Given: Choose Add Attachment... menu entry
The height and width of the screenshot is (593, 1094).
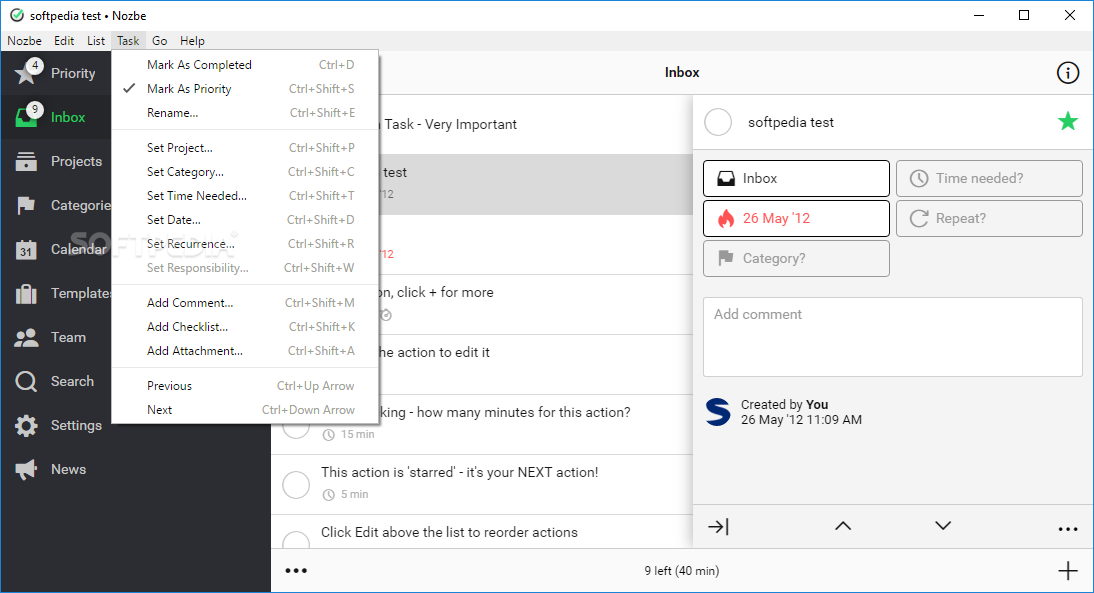Looking at the screenshot, I should tap(245, 351).
